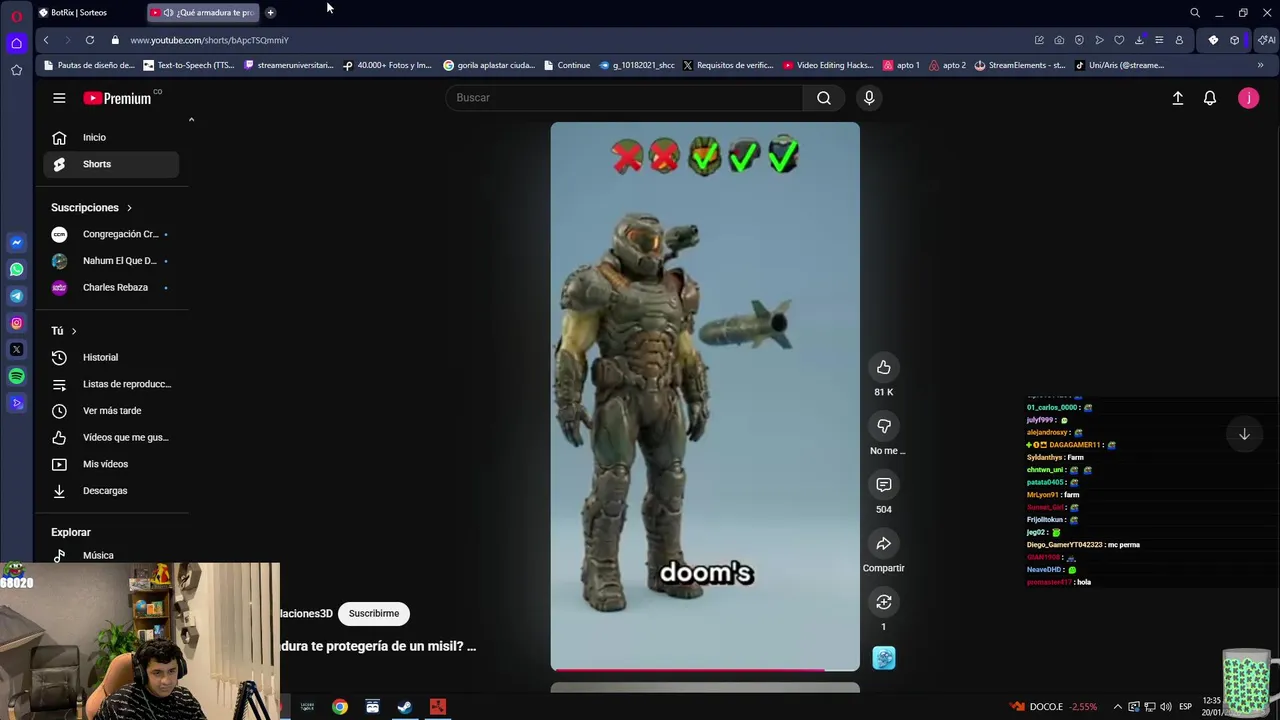The width and height of the screenshot is (1280, 720).
Task: Open X Twitter in Opera sidebar
Action: click(x=16, y=350)
